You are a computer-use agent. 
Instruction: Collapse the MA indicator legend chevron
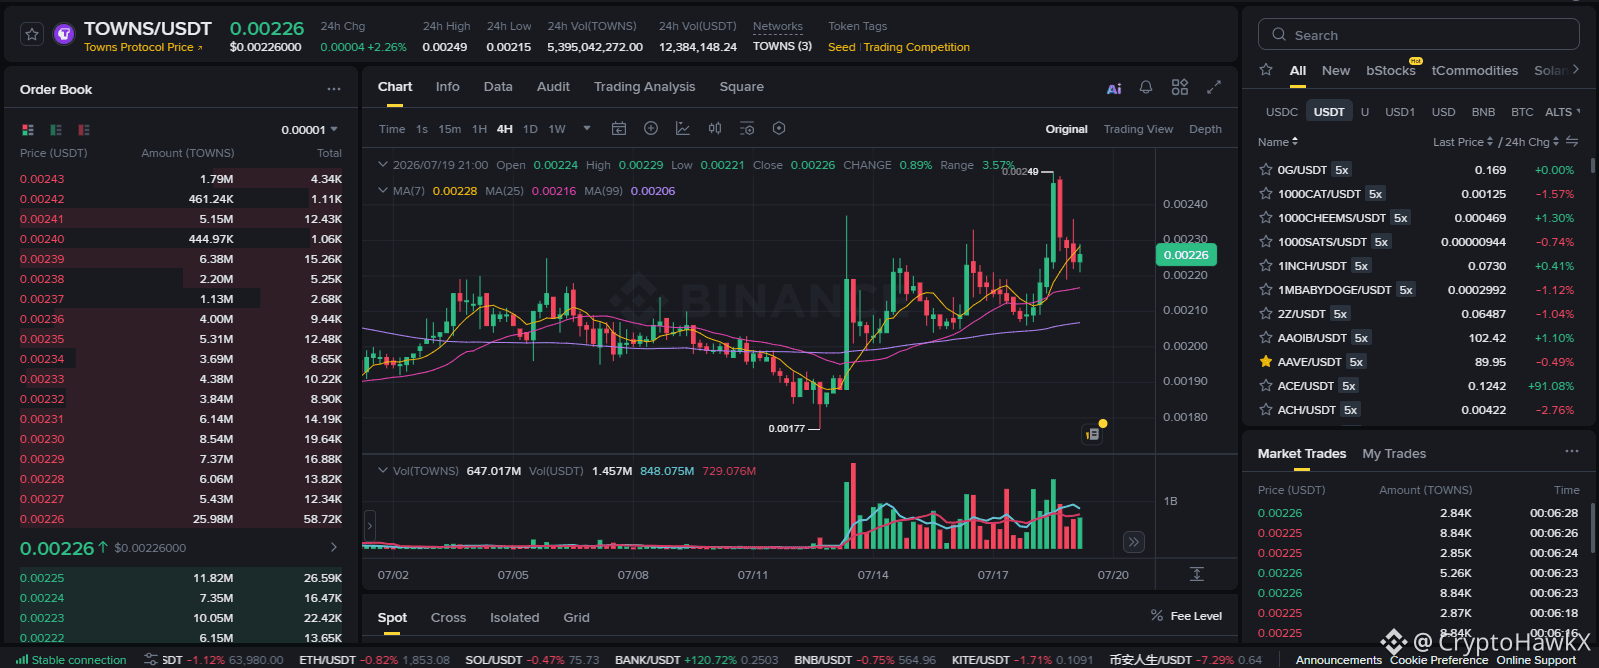coord(383,191)
